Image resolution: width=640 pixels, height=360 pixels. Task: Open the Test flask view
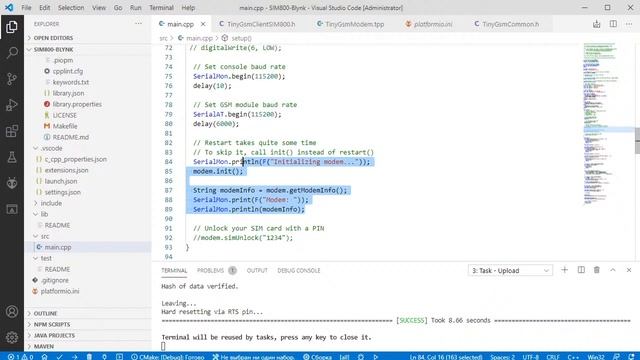12,157
